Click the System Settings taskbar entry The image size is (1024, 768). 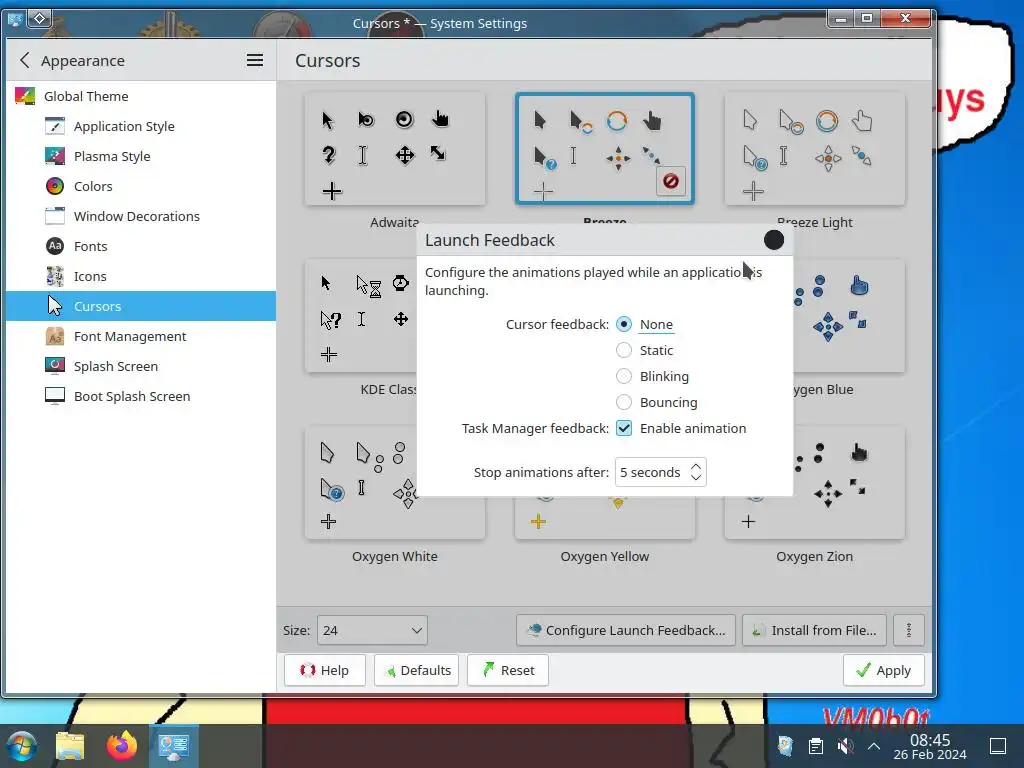(174, 746)
